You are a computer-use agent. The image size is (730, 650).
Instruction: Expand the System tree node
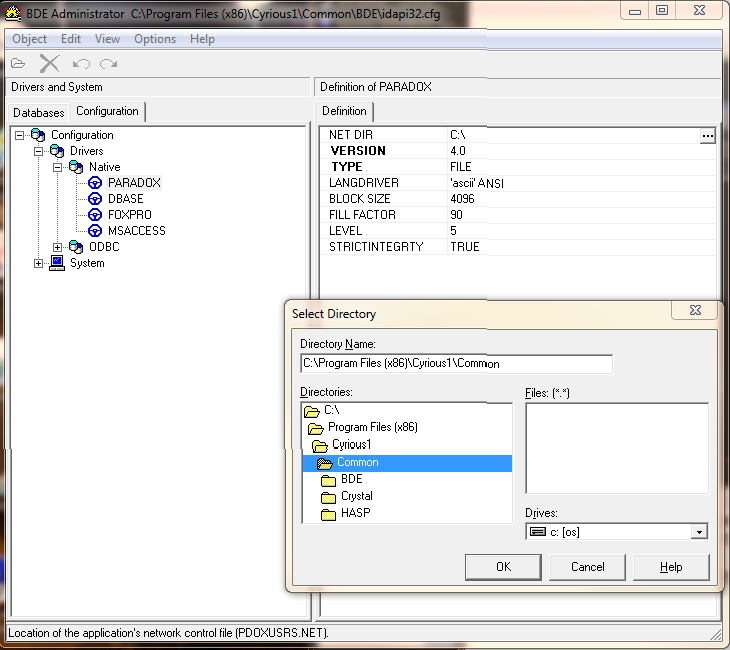38,264
